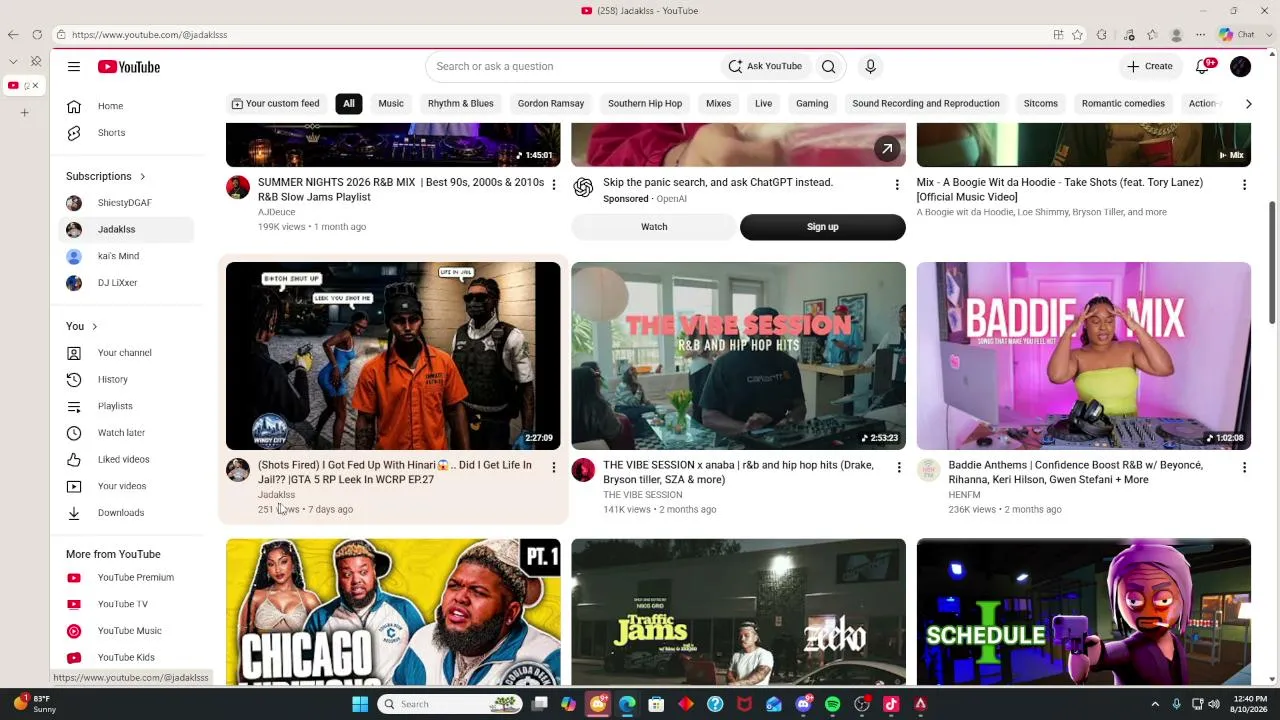The width and height of the screenshot is (1280, 720).
Task: Select the Rhythm & Blues chip
Action: (x=461, y=104)
